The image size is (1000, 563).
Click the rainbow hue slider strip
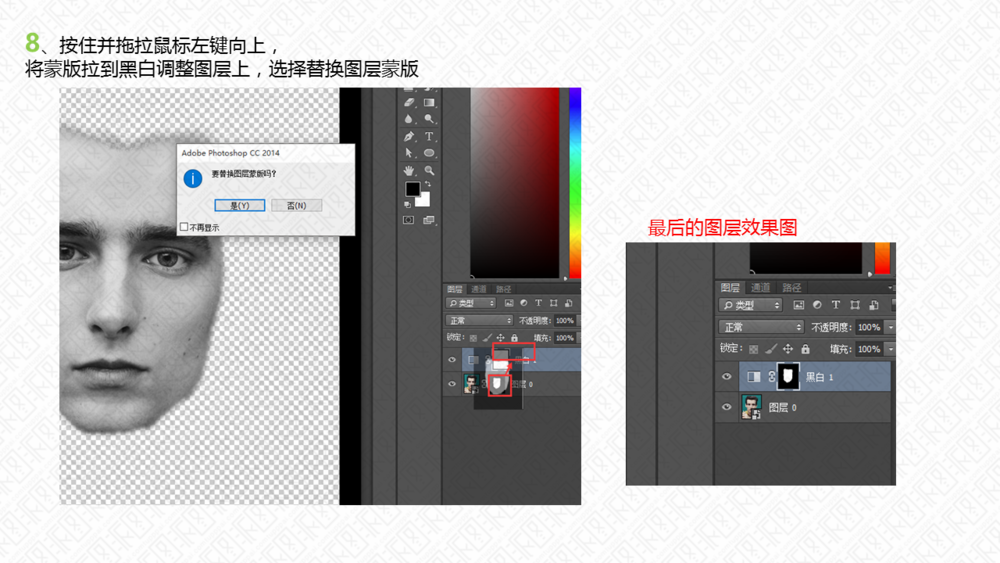coord(575,182)
